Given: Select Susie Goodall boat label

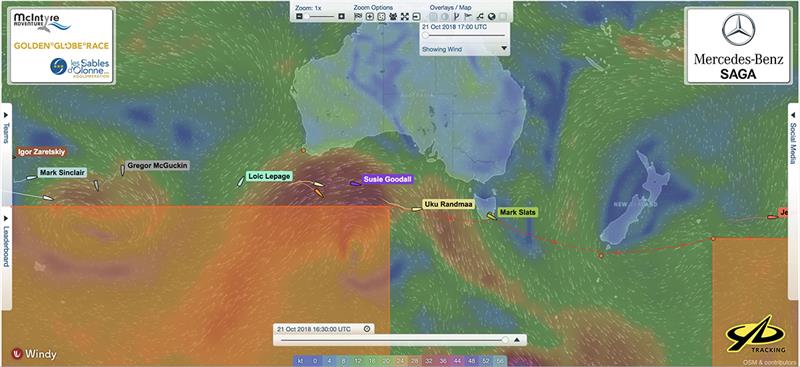Looking at the screenshot, I should 387,179.
